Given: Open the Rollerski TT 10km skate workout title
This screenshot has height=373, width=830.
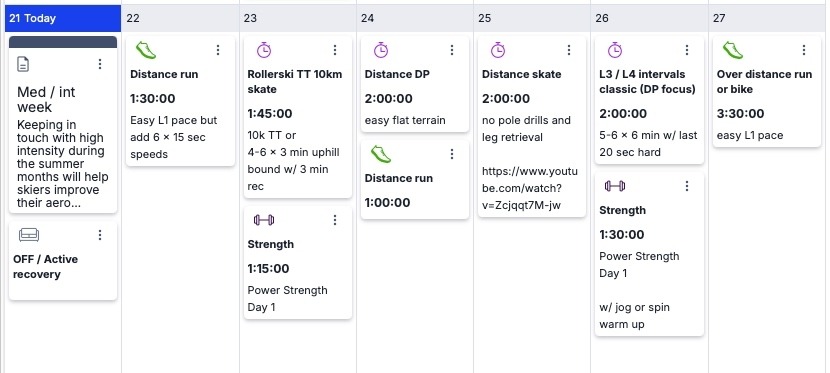Looking at the screenshot, I should tap(295, 81).
